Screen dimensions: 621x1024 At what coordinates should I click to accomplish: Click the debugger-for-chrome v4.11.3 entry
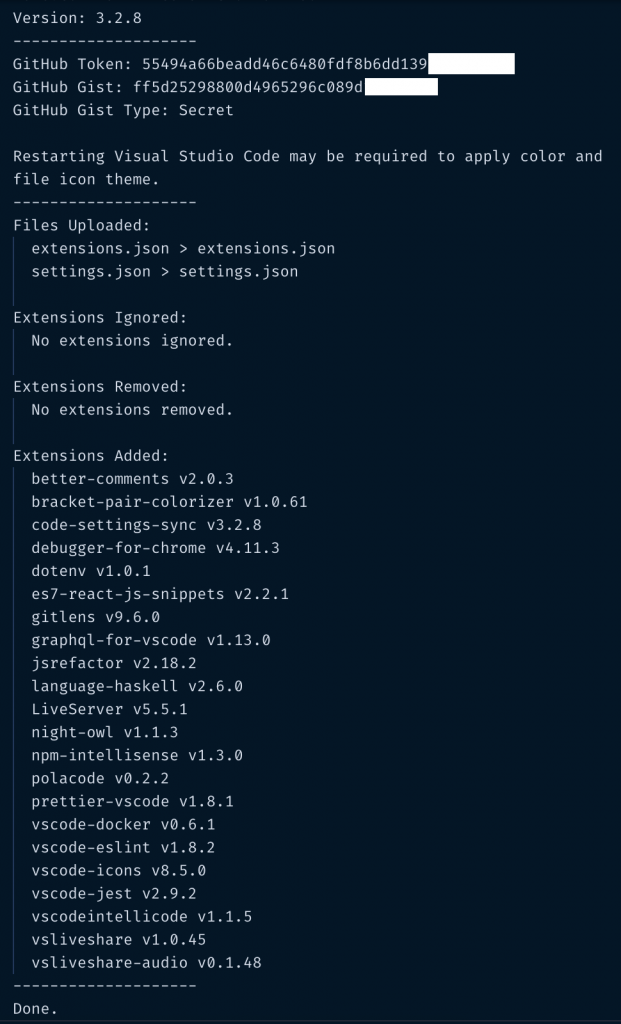[x=155, y=547]
